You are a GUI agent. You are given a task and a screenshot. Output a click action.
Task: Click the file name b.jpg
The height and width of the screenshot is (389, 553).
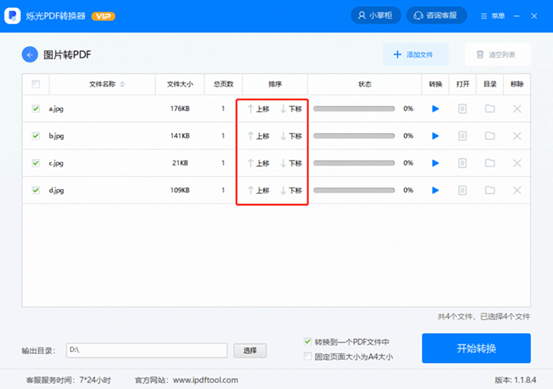point(56,136)
